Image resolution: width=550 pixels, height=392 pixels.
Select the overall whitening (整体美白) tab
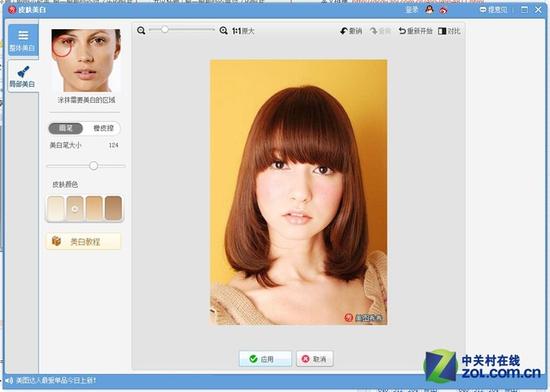(x=23, y=40)
